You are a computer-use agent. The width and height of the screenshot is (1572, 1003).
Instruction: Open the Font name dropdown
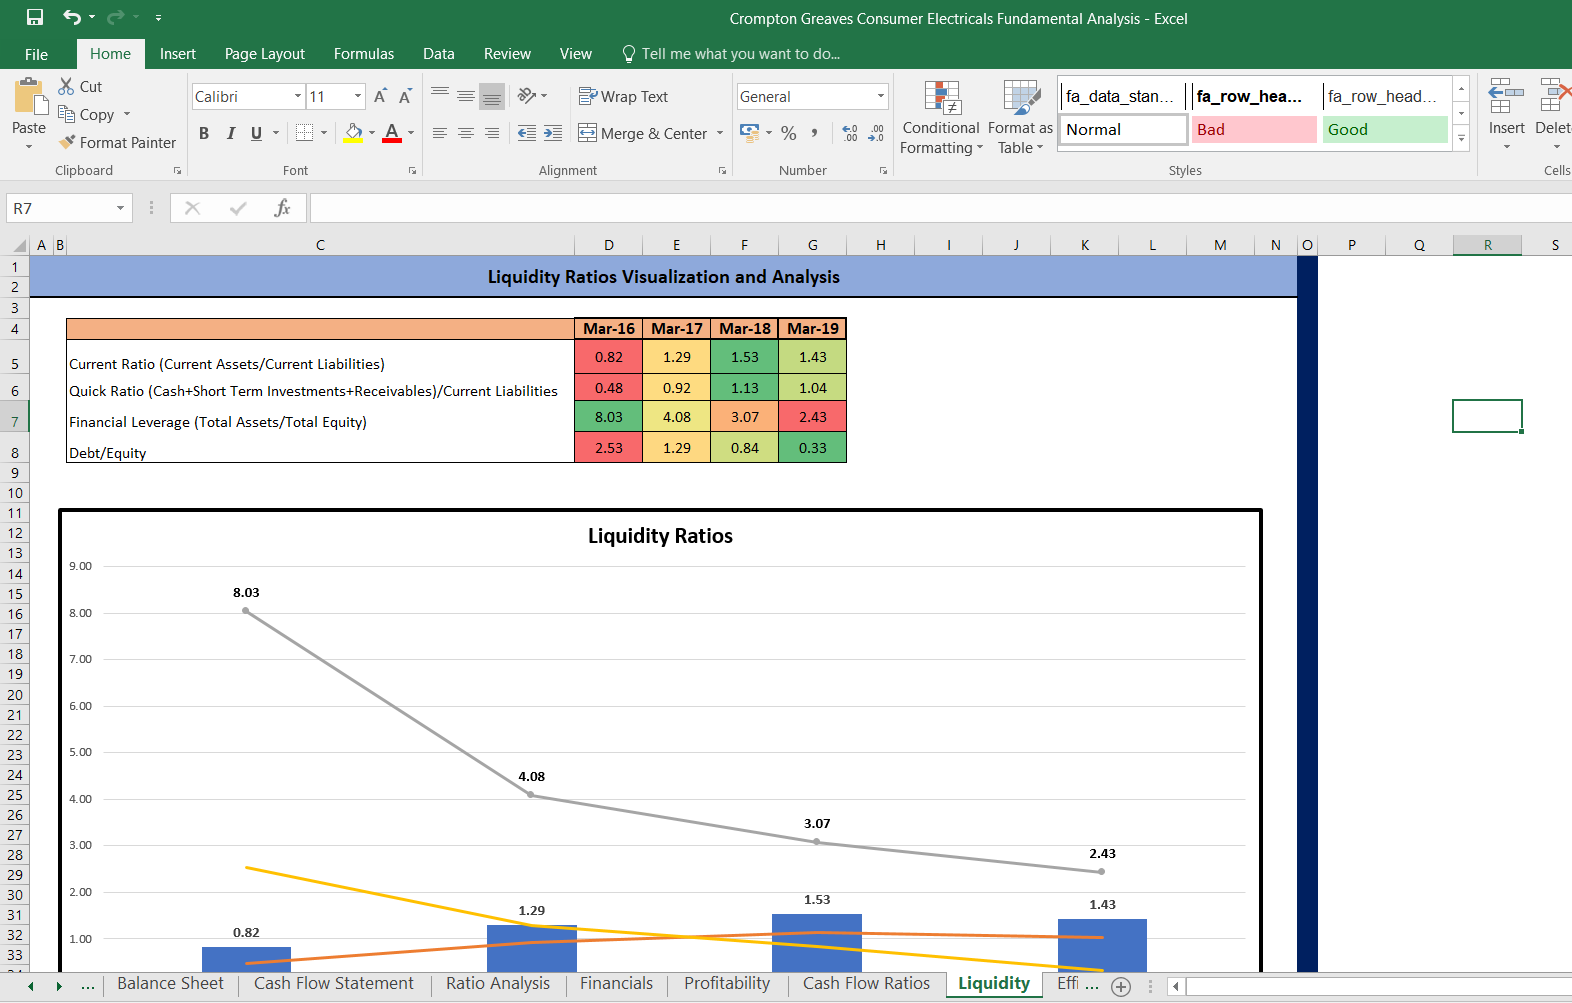pos(298,96)
